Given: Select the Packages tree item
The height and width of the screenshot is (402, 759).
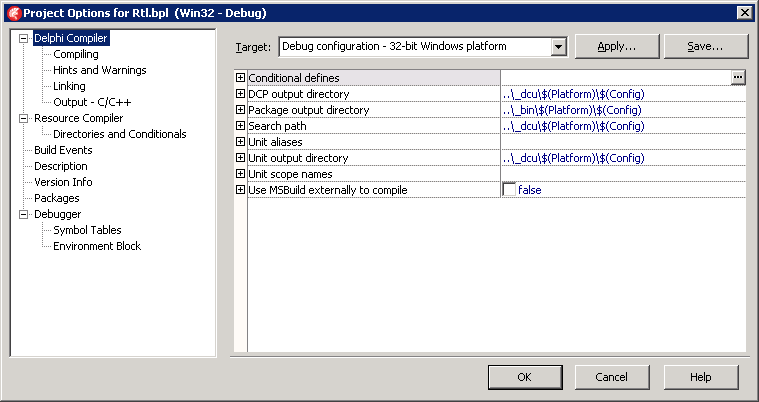Looking at the screenshot, I should pyautogui.click(x=57, y=198).
